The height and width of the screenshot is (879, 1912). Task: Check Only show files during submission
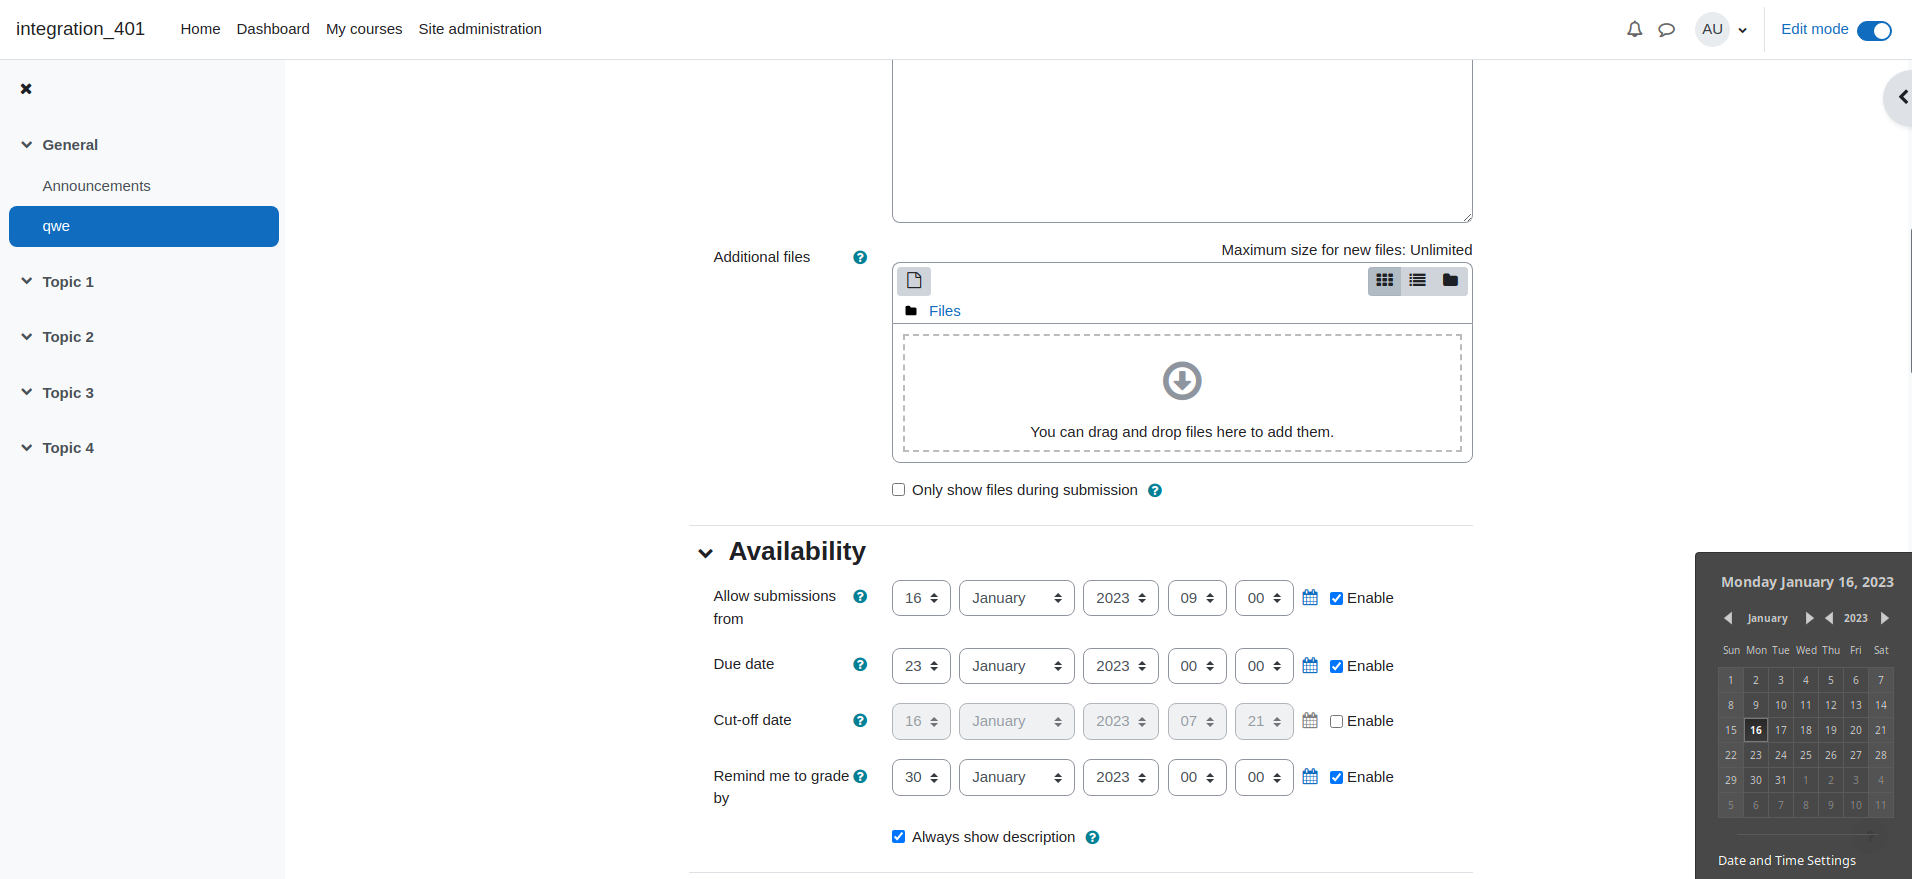click(898, 490)
